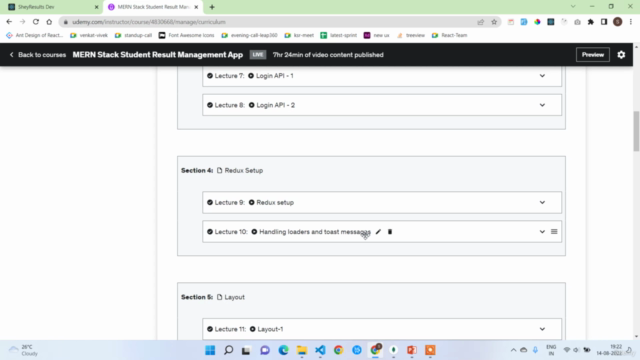Open a new browser tab
The image size is (640, 360).
(212, 7)
